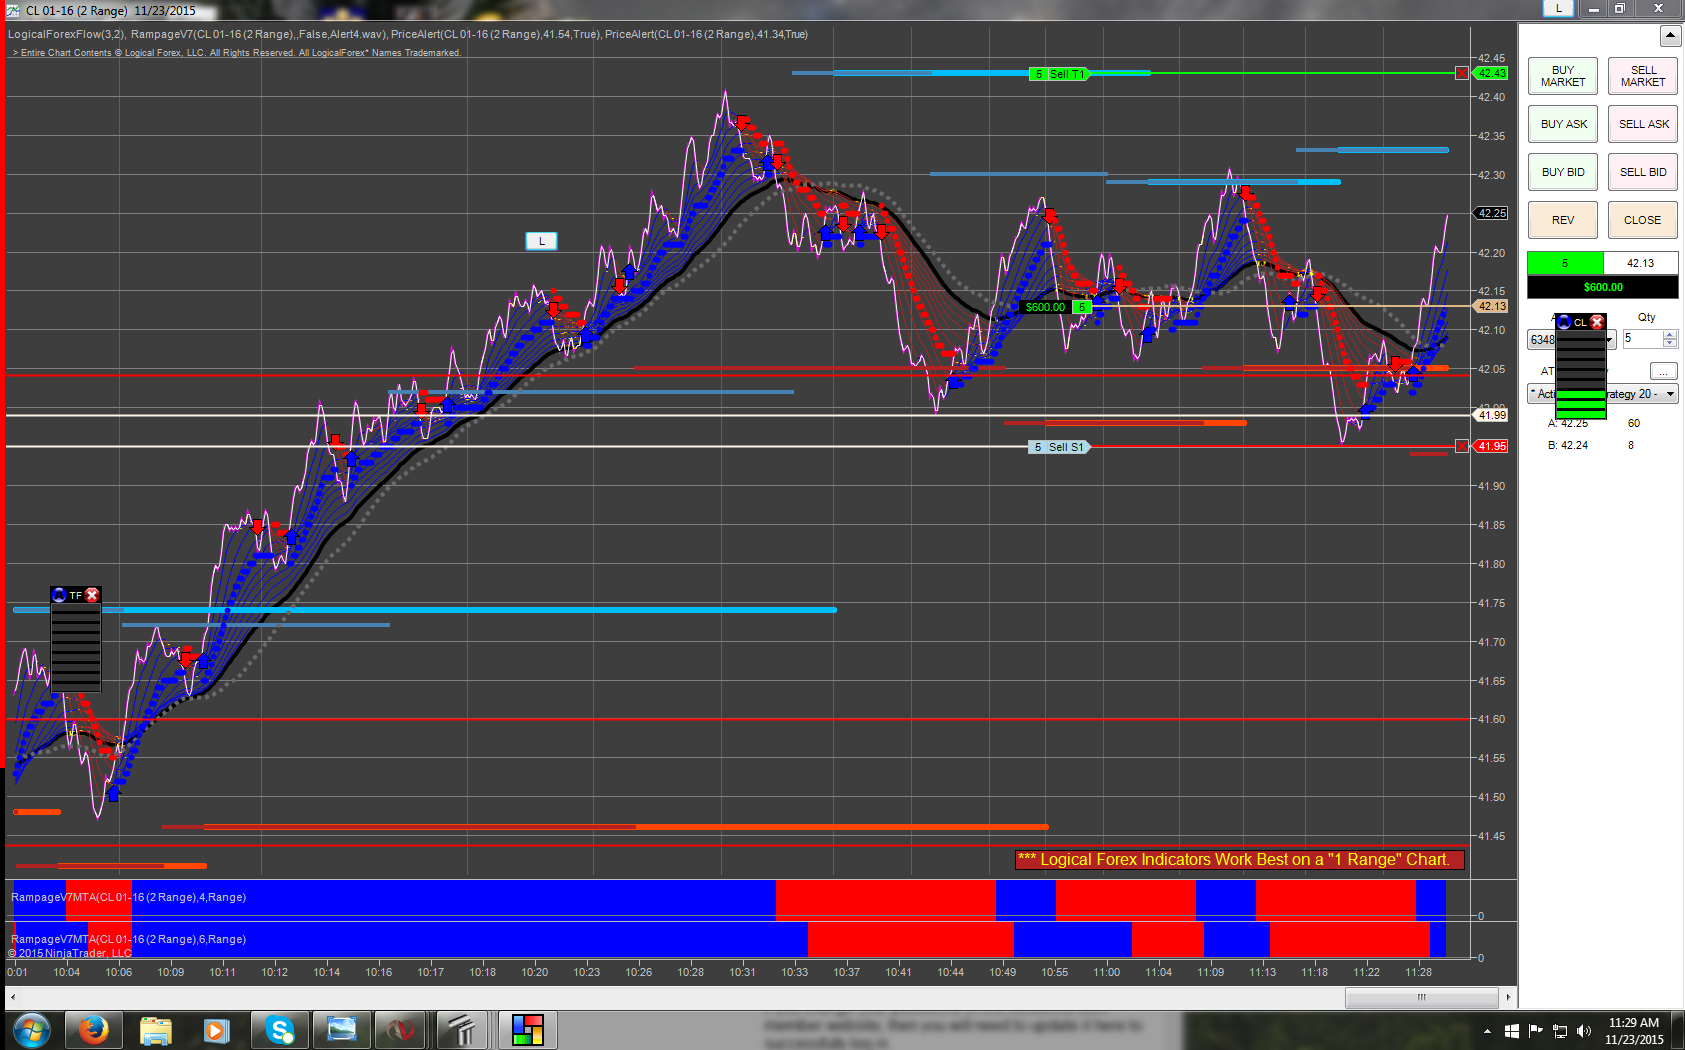Click the SELL BID button
The image size is (1685, 1050).
(1643, 172)
